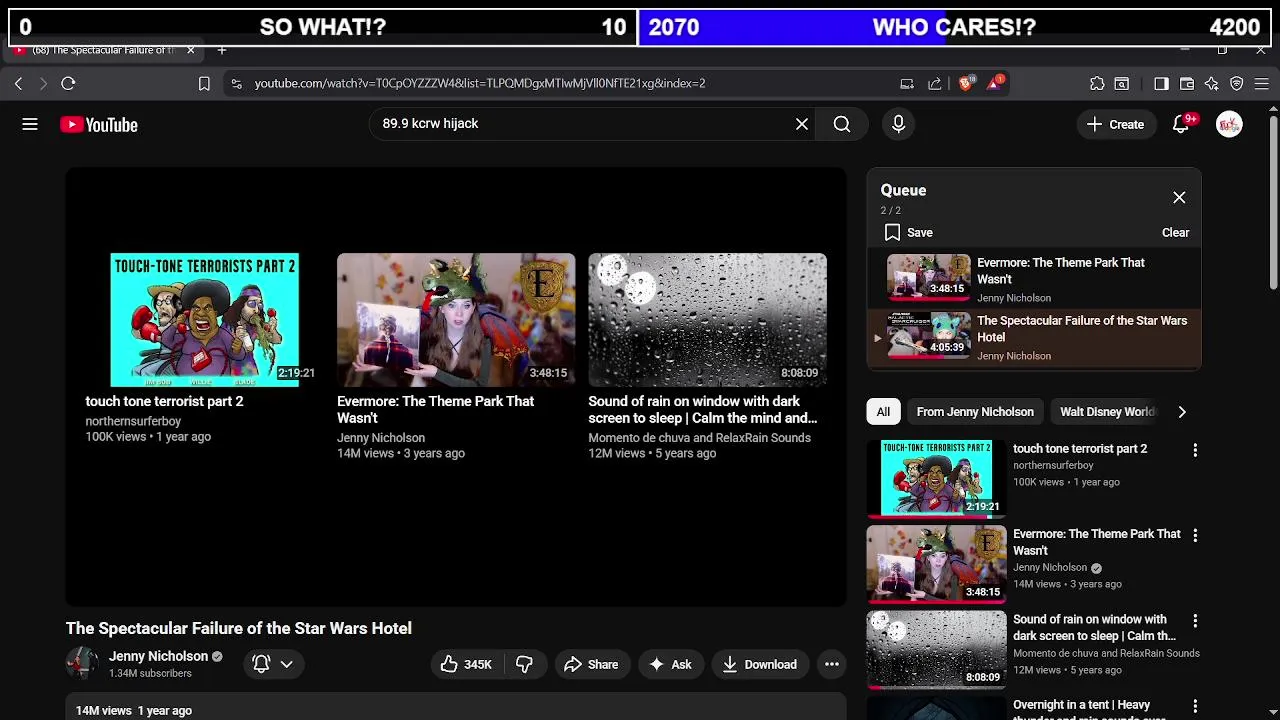Open YouTube notifications bell
Screen dimensions: 1280x720
point(1181,124)
